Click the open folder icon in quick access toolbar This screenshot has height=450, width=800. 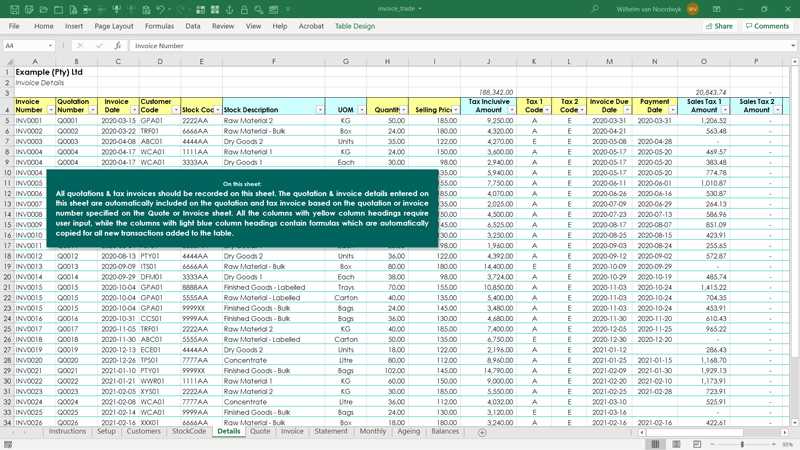point(44,10)
